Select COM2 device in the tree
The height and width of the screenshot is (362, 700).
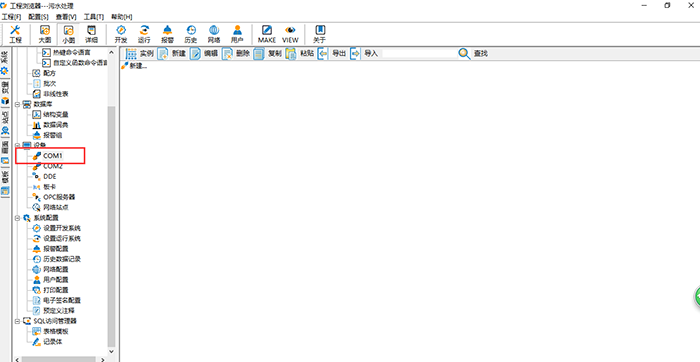click(x=48, y=166)
